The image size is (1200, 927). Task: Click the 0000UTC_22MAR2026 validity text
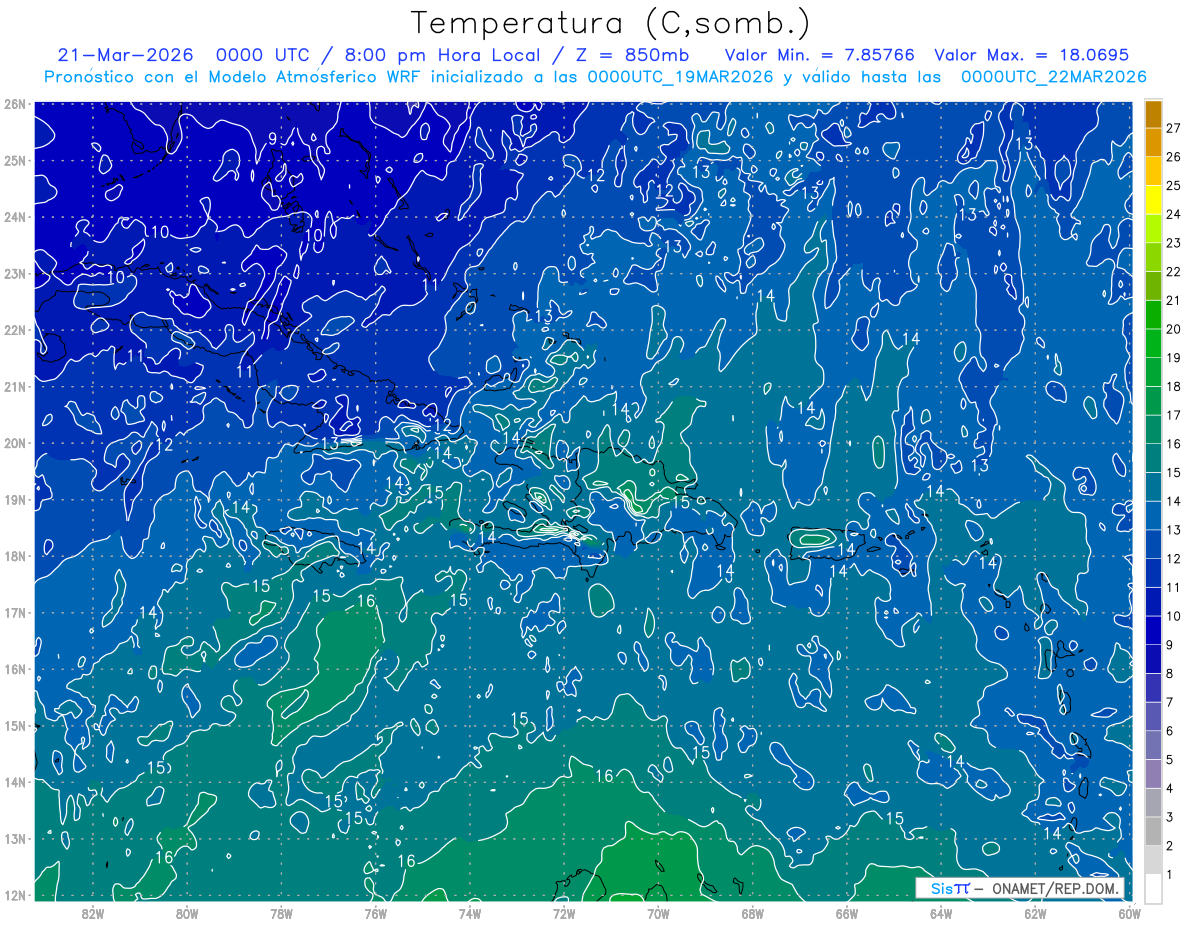click(1053, 77)
